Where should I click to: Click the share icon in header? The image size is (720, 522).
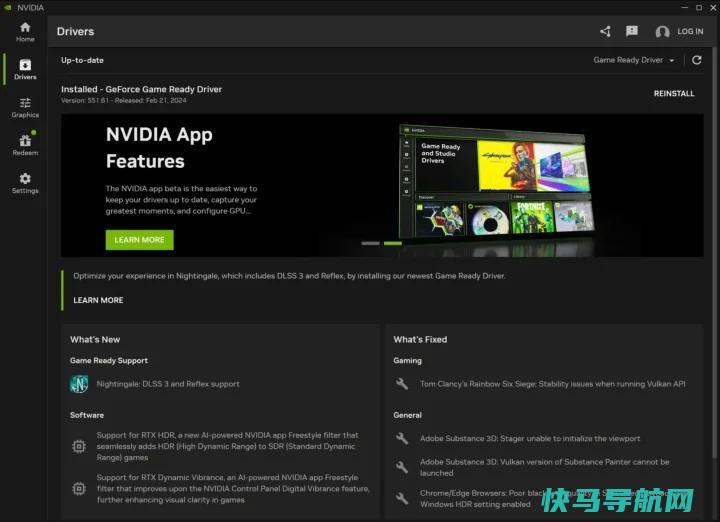pyautogui.click(x=605, y=31)
